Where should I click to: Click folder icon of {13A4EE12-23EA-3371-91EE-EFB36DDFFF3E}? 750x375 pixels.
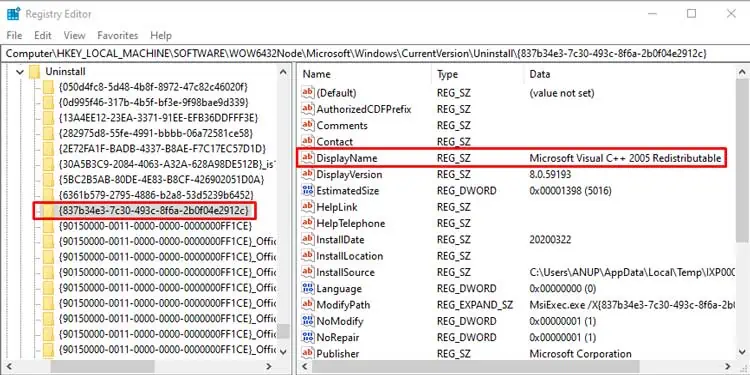coord(48,118)
